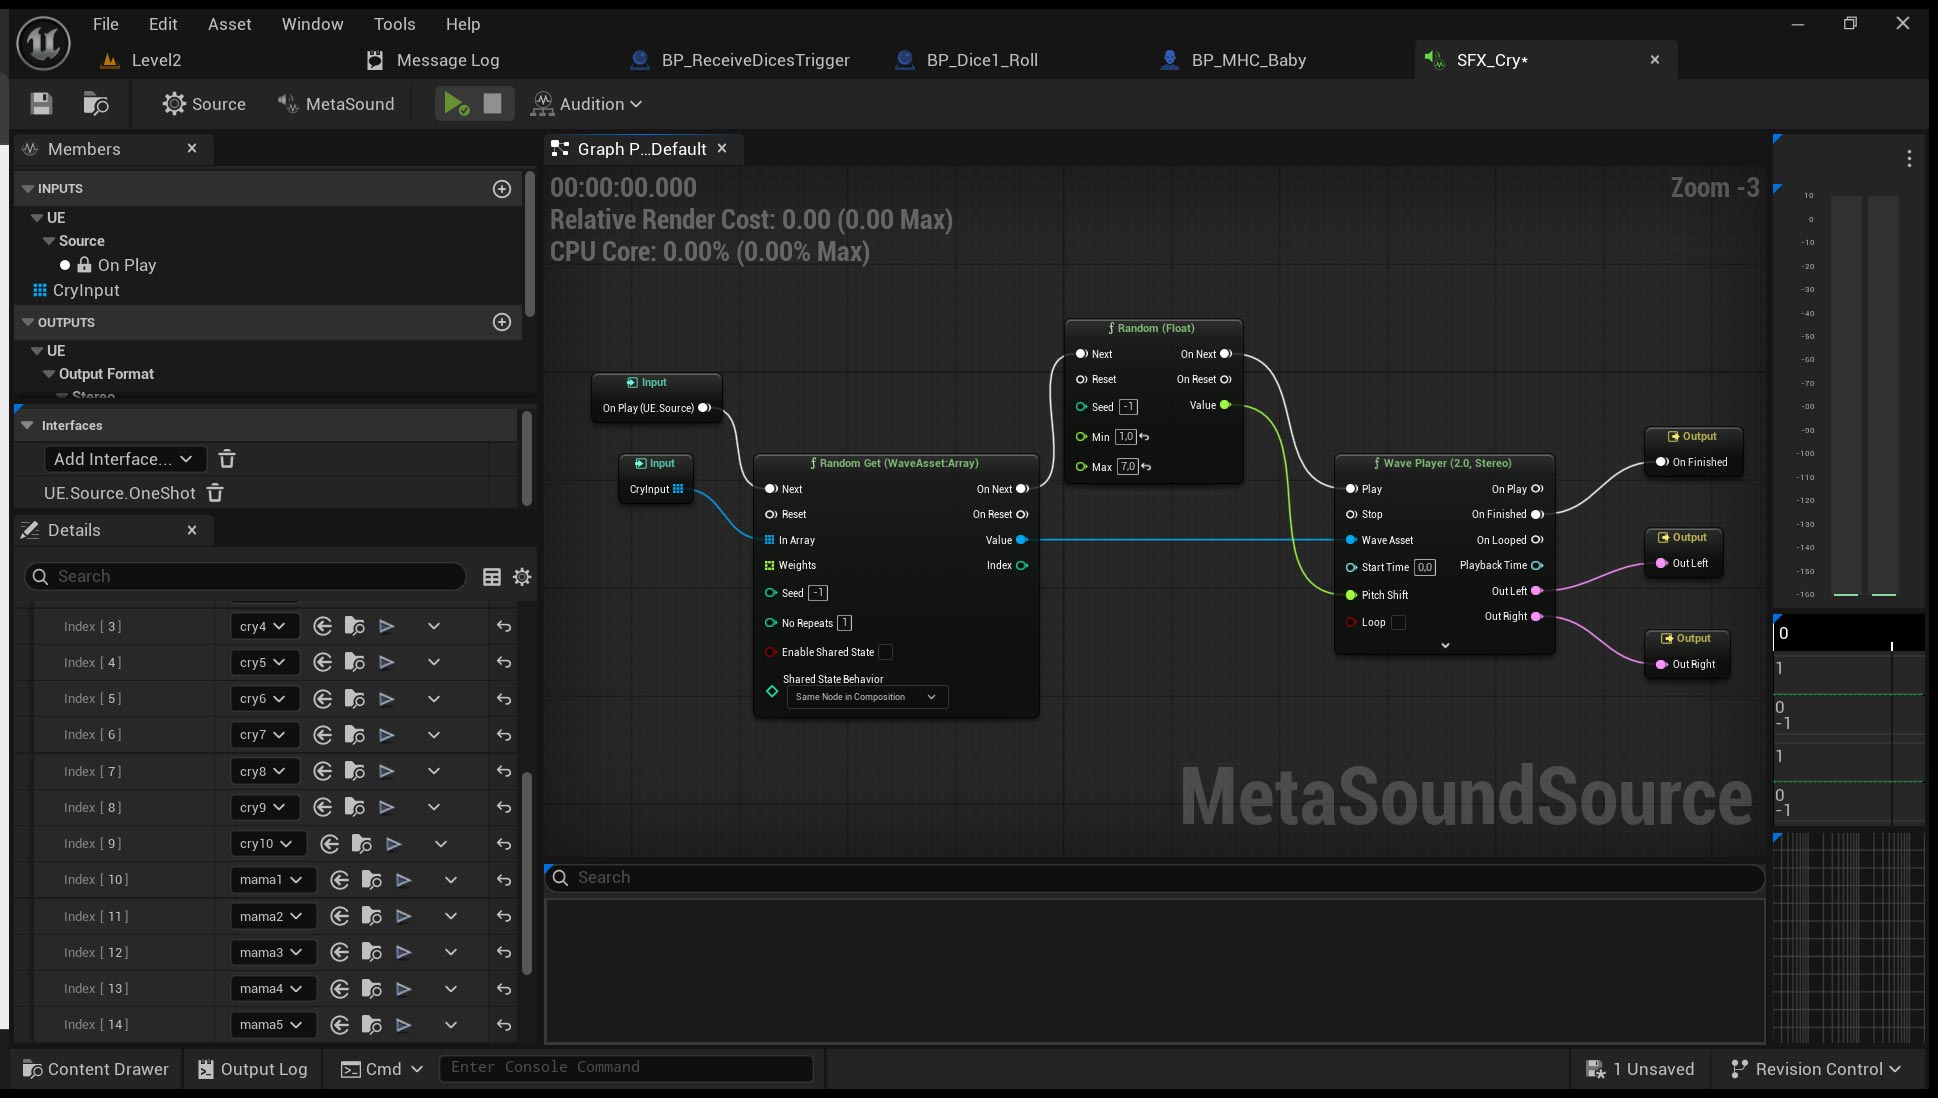This screenshot has width=1938, height=1098.
Task: Toggle the No Repeats value box
Action: point(844,623)
